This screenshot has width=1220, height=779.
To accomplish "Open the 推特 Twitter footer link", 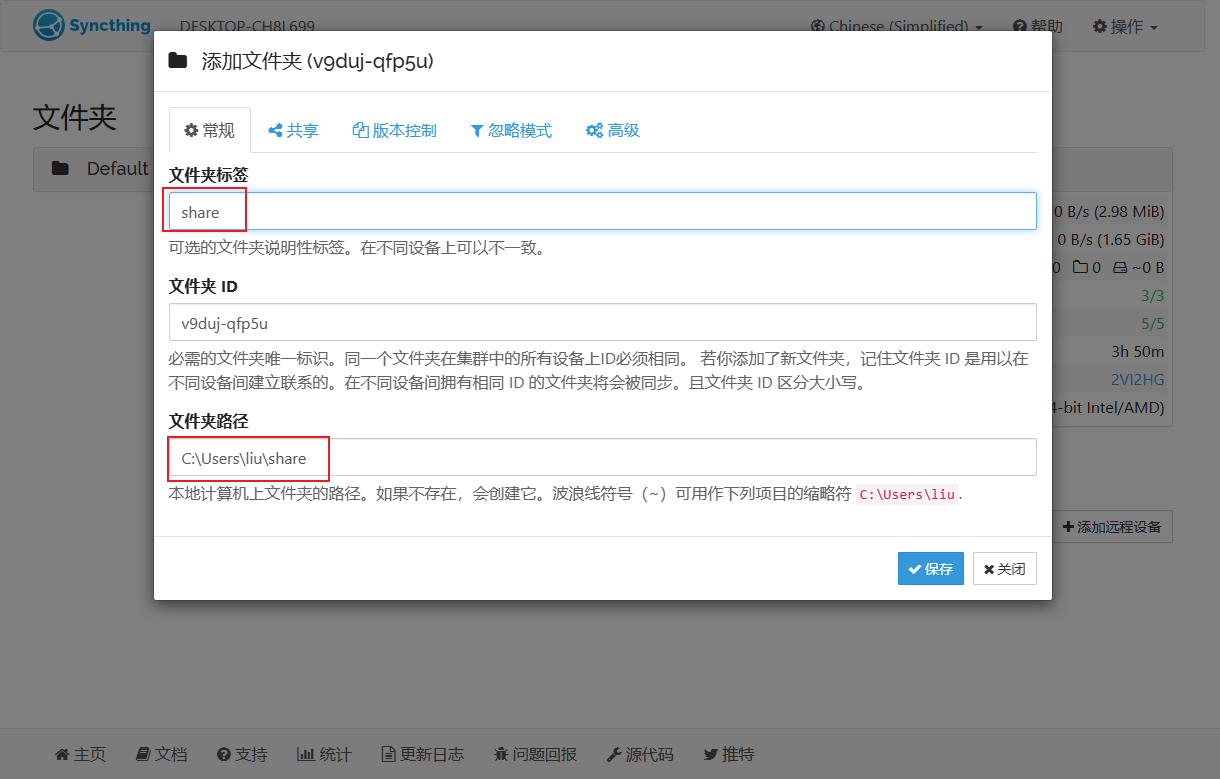I will (729, 754).
